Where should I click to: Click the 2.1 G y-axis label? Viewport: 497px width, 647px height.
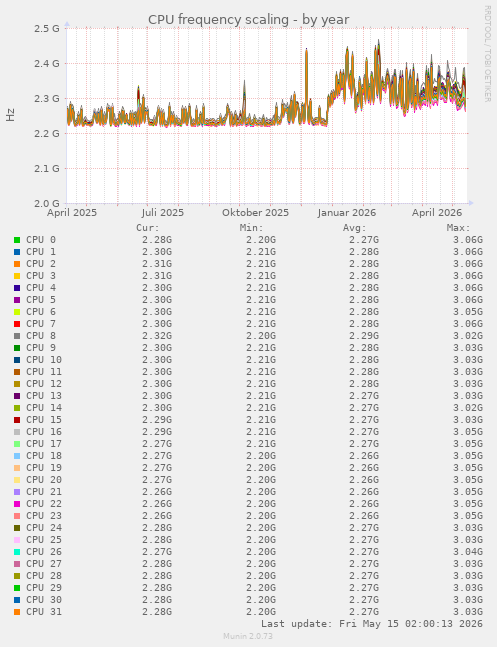point(47,168)
